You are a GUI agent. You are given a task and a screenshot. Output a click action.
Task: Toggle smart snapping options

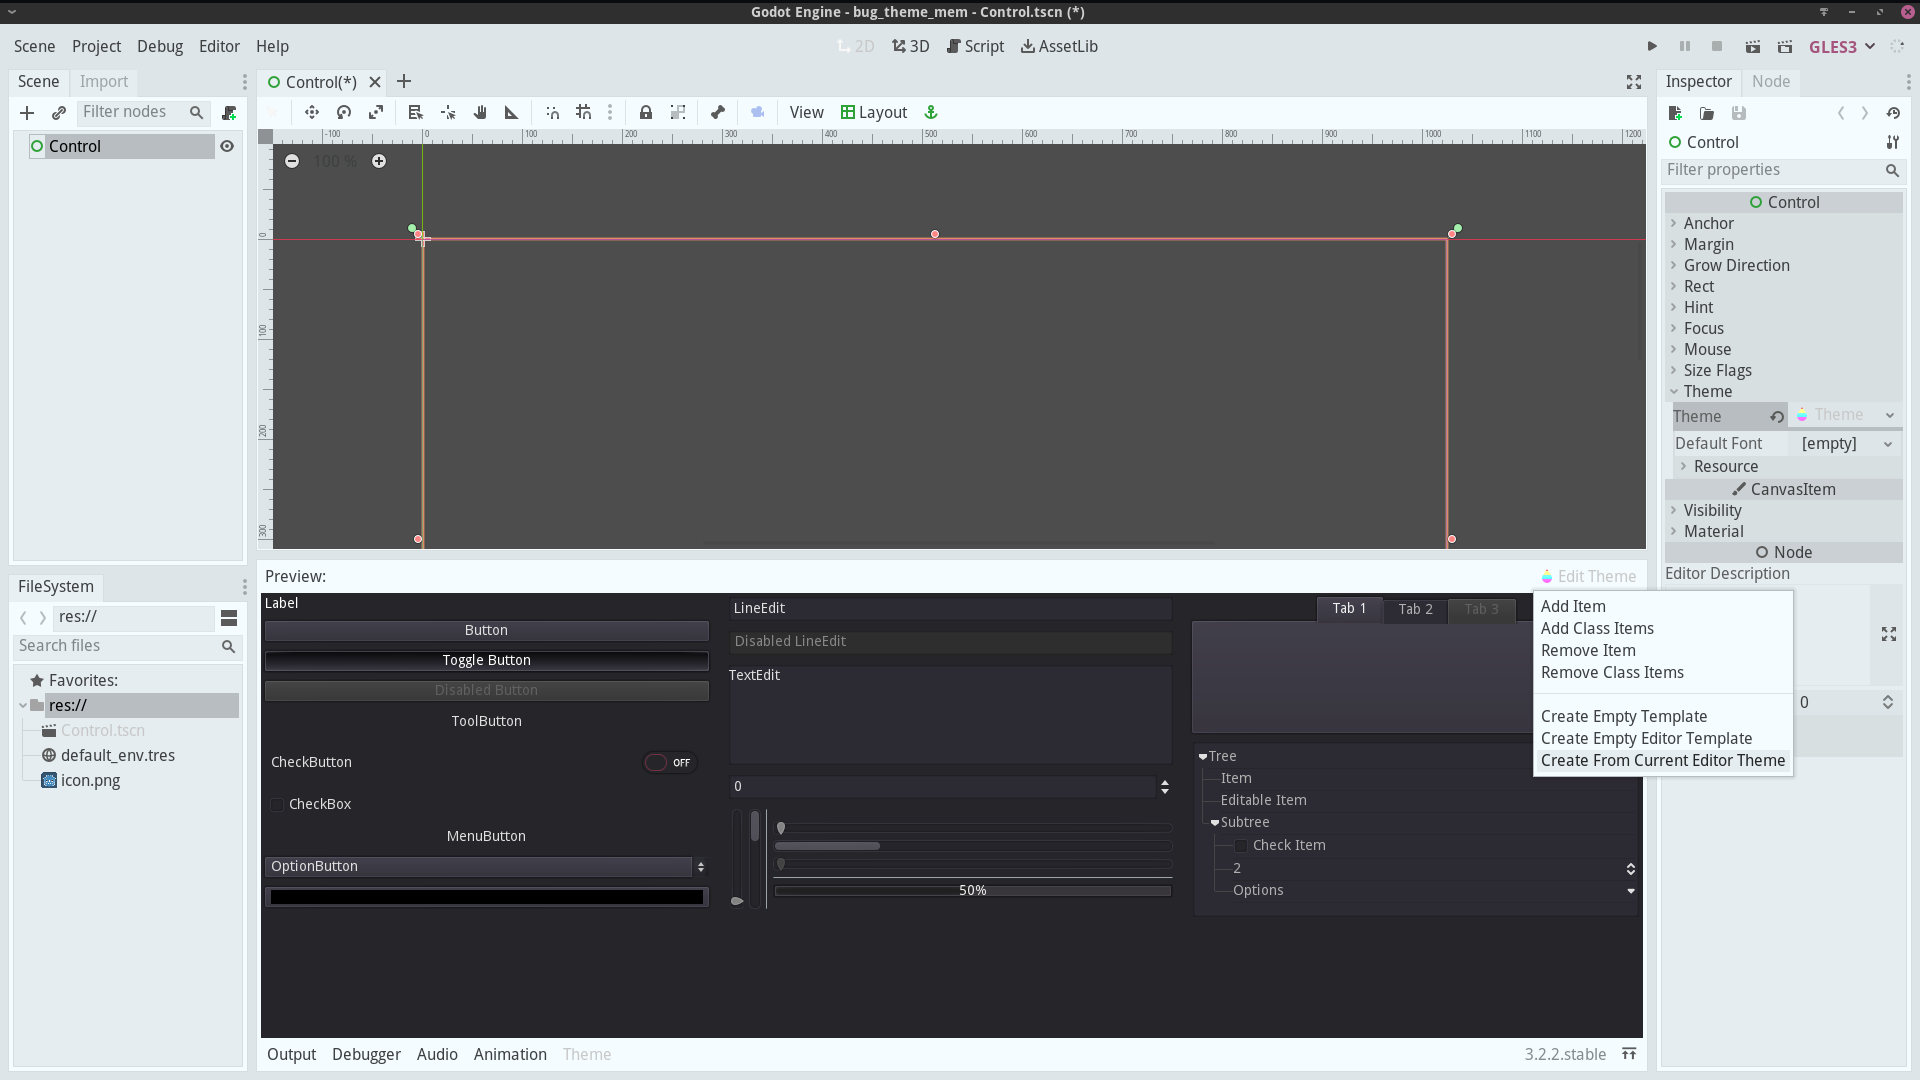click(x=552, y=112)
